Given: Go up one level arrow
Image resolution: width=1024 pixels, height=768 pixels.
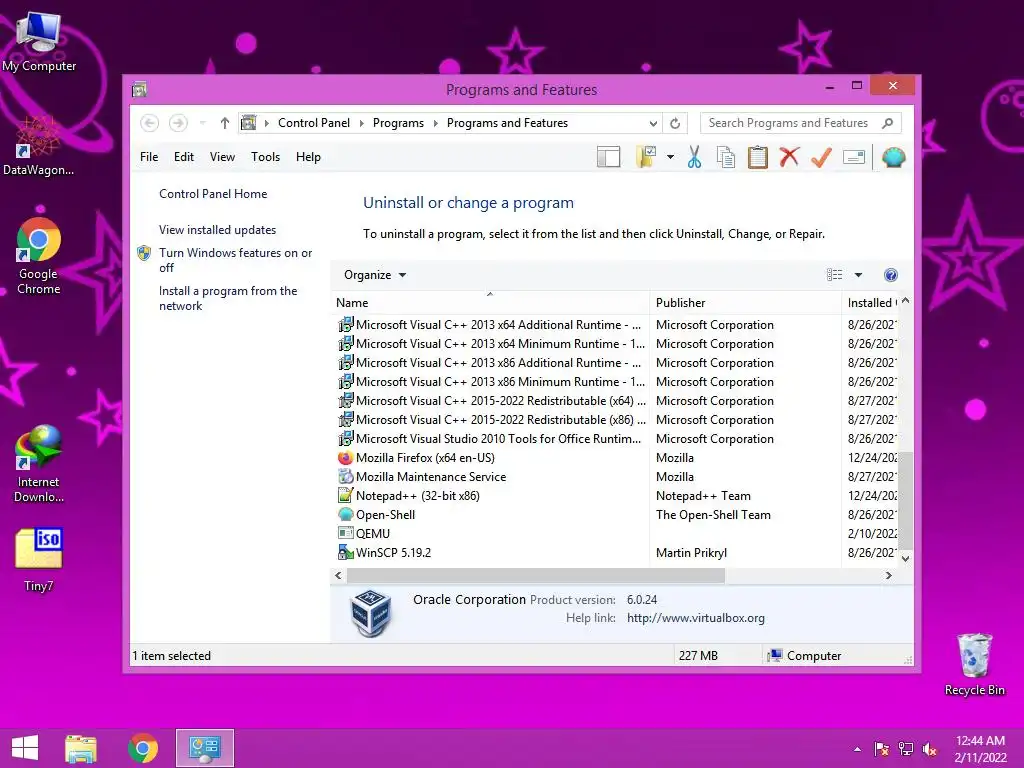Looking at the screenshot, I should point(225,123).
